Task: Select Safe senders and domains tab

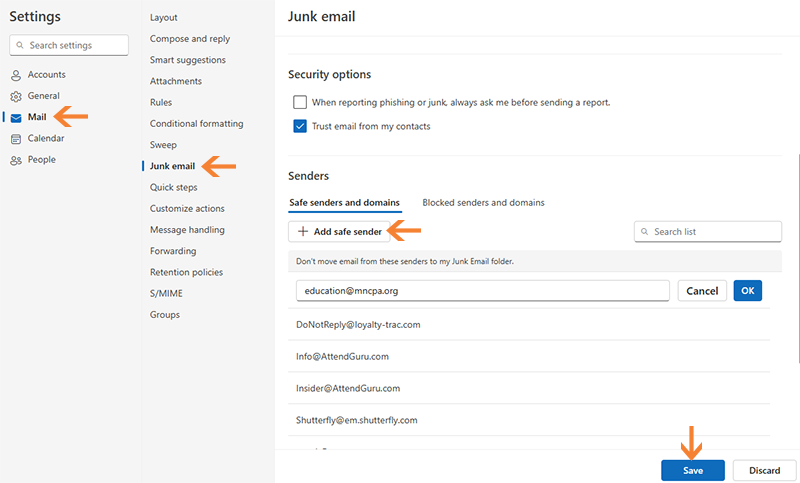Action: [x=344, y=203]
